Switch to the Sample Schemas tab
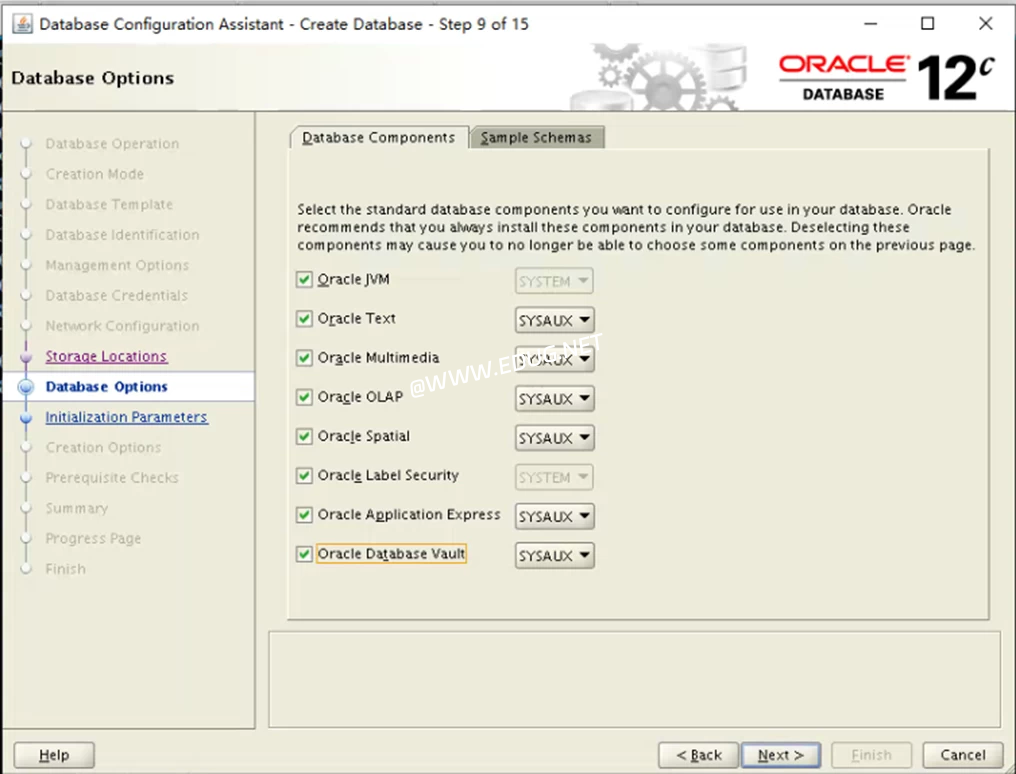Screen dimensions: 1016x774 [x=537, y=137]
